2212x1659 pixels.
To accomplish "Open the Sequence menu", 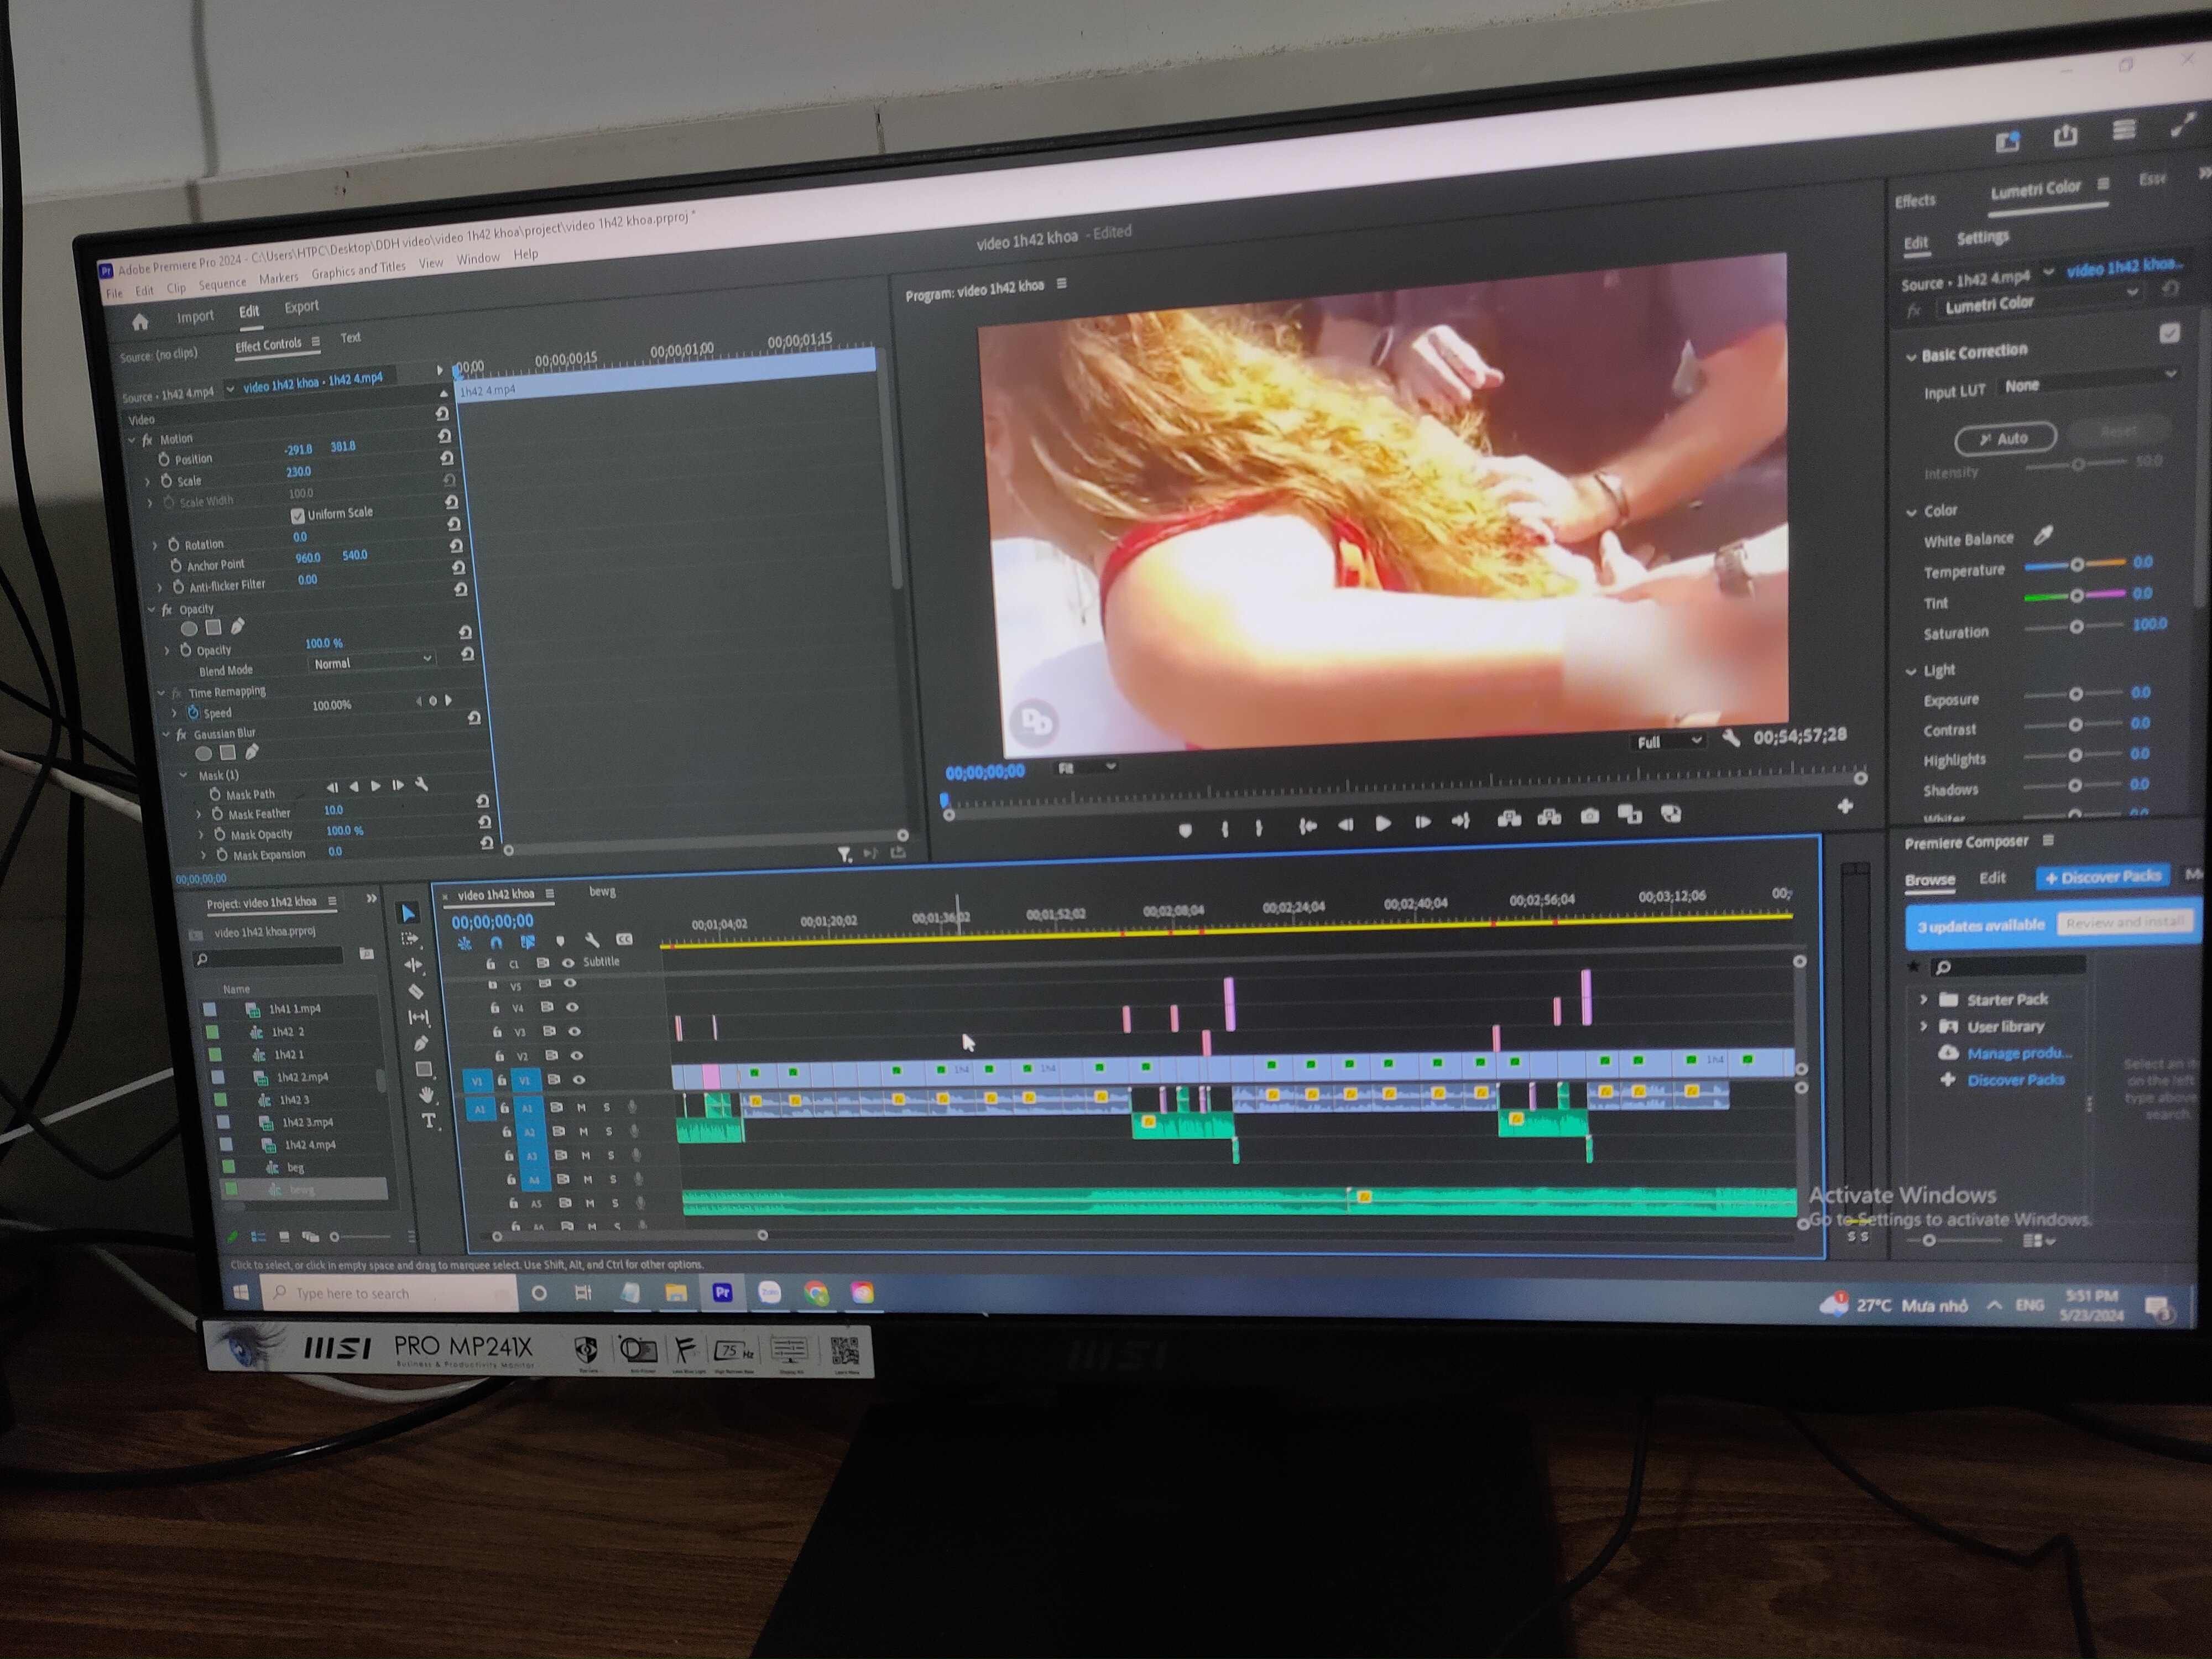I will pos(222,284).
